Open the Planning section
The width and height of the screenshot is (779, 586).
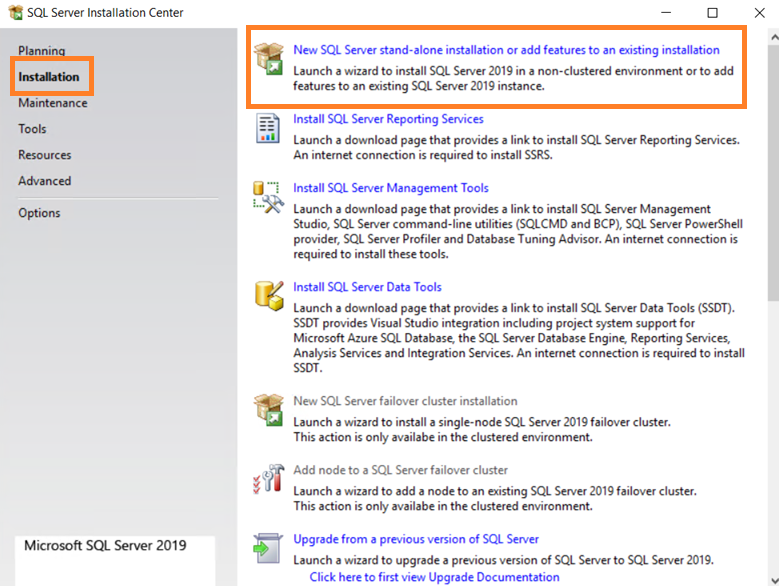click(x=42, y=51)
